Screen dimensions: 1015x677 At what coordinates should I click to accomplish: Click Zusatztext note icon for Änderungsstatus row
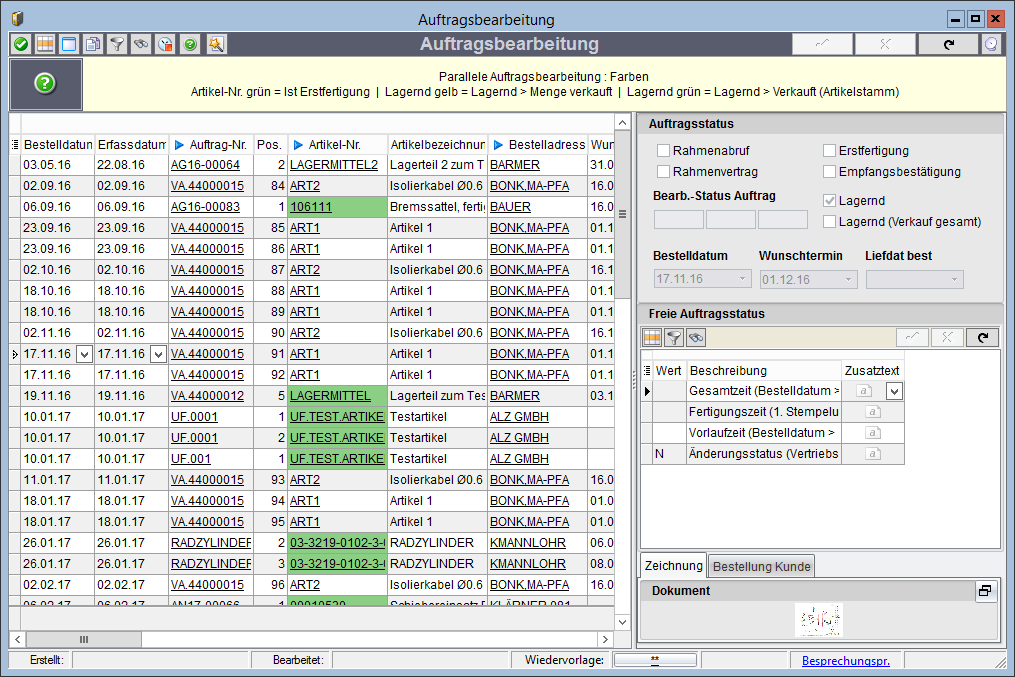(872, 454)
